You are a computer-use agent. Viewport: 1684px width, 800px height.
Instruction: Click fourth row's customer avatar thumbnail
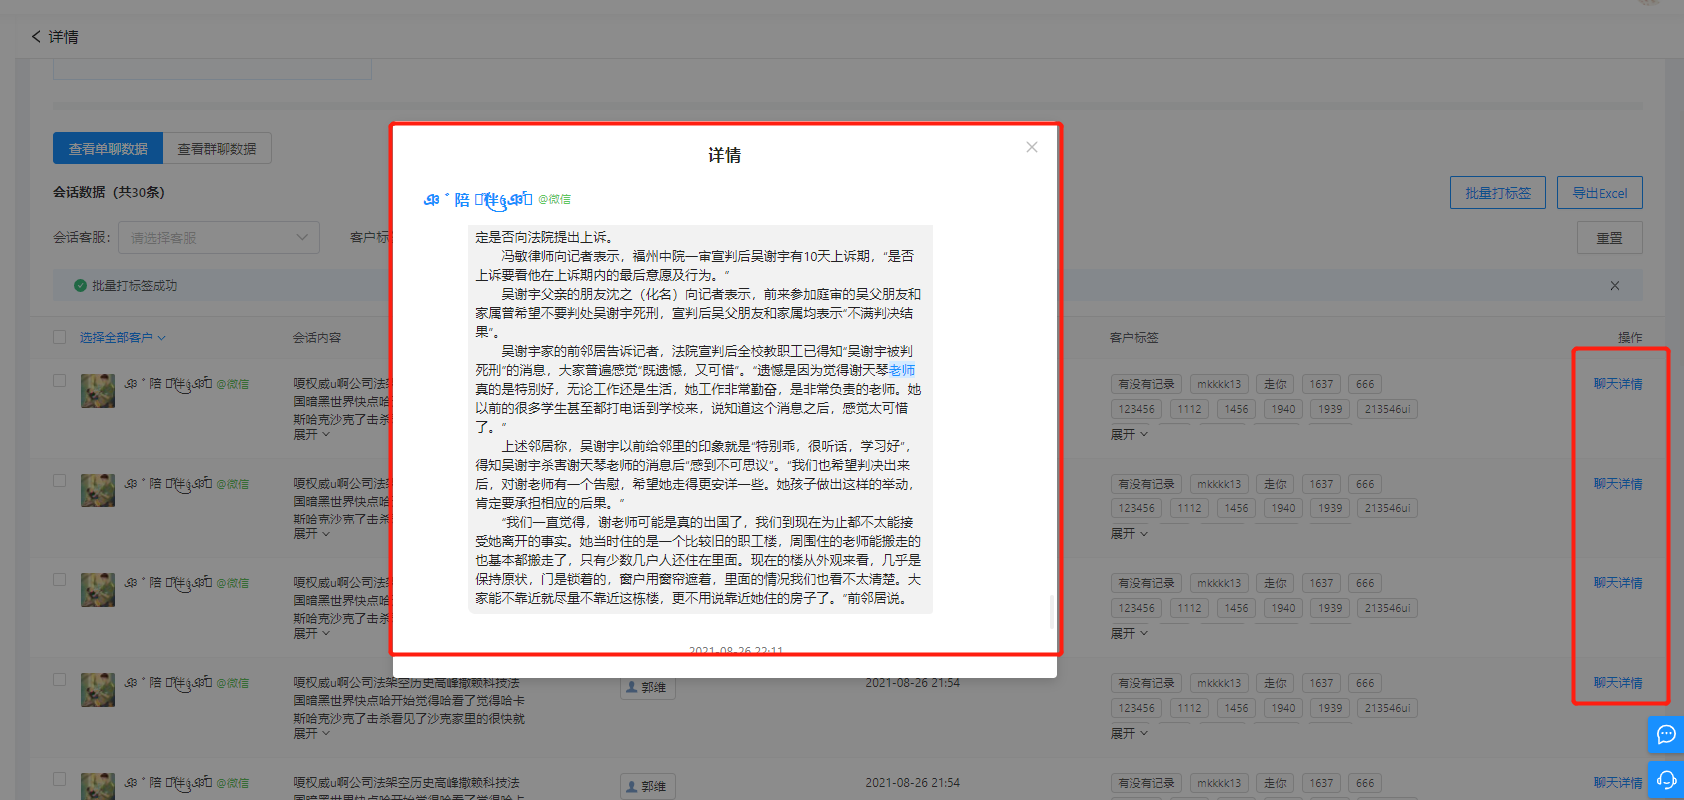[98, 690]
